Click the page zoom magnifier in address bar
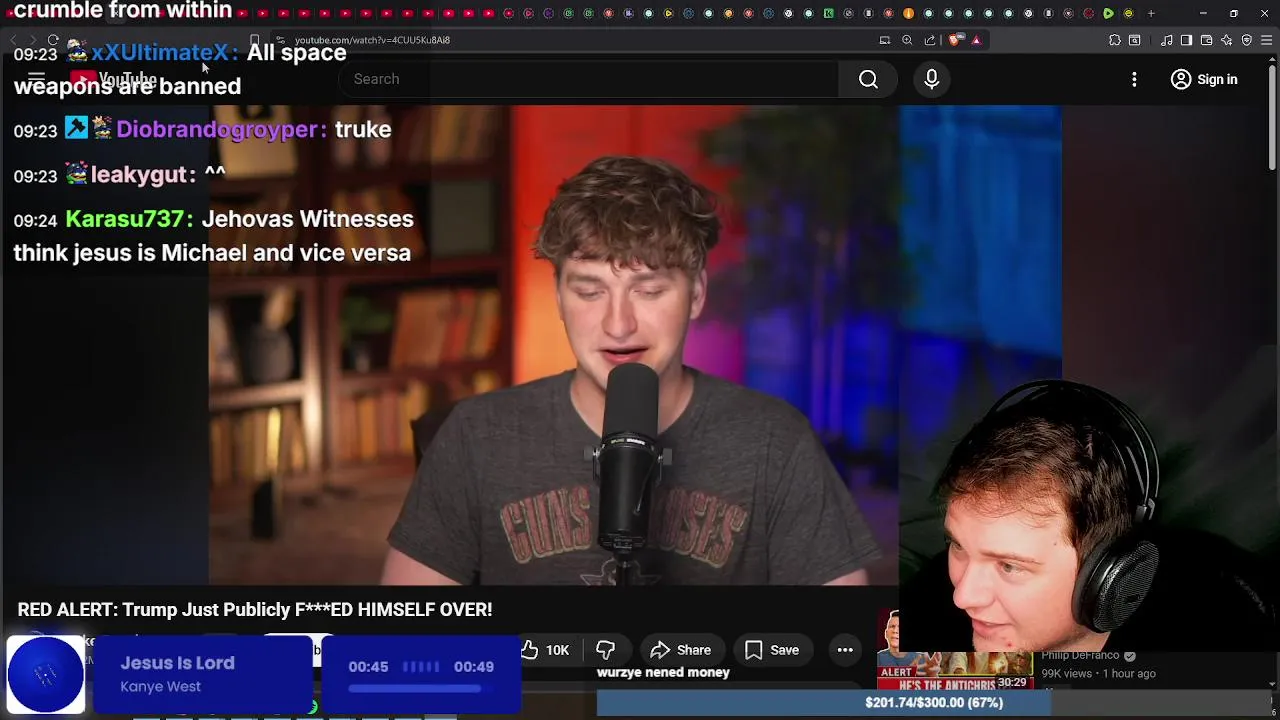The image size is (1280, 720). [x=907, y=40]
